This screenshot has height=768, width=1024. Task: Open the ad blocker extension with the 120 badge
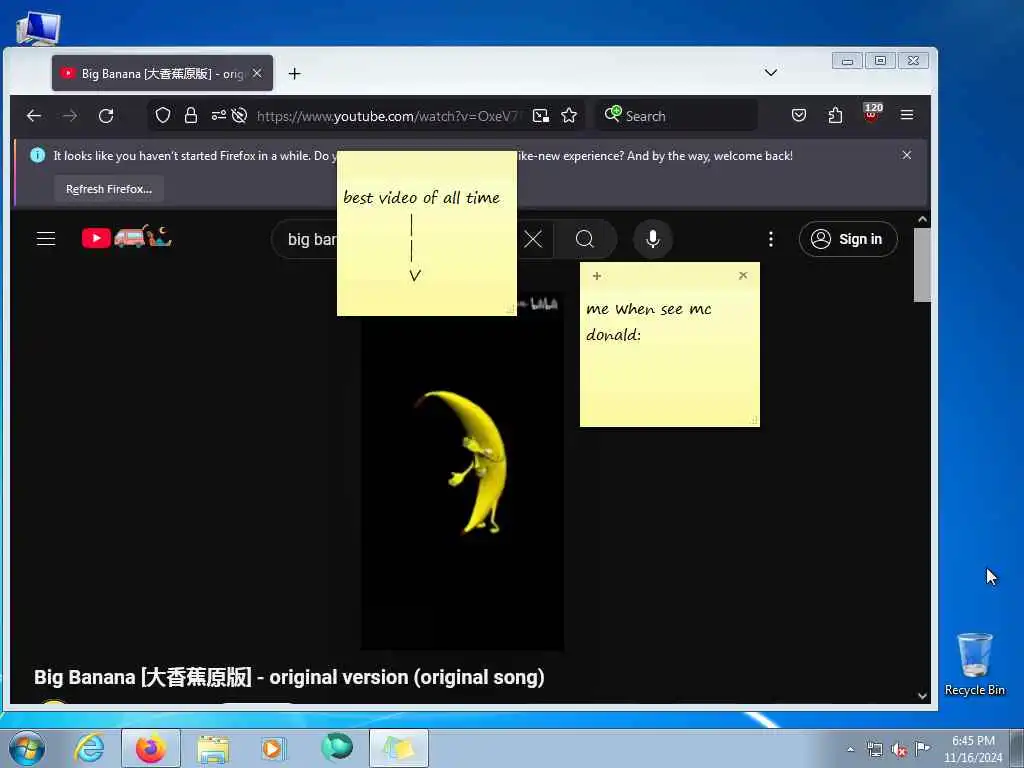coord(872,114)
